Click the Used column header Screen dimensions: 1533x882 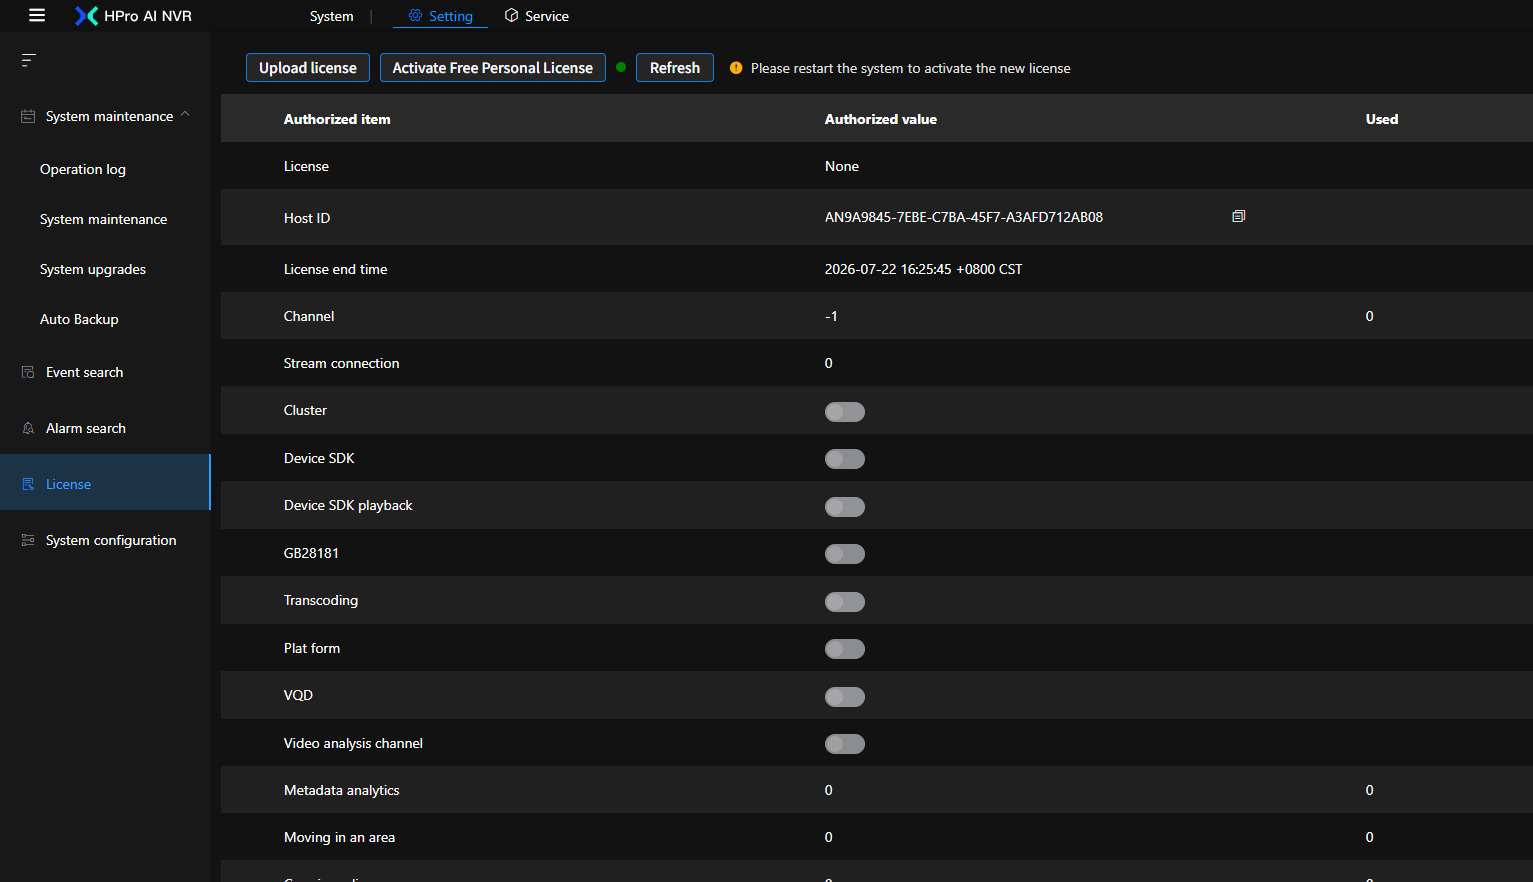click(x=1382, y=119)
